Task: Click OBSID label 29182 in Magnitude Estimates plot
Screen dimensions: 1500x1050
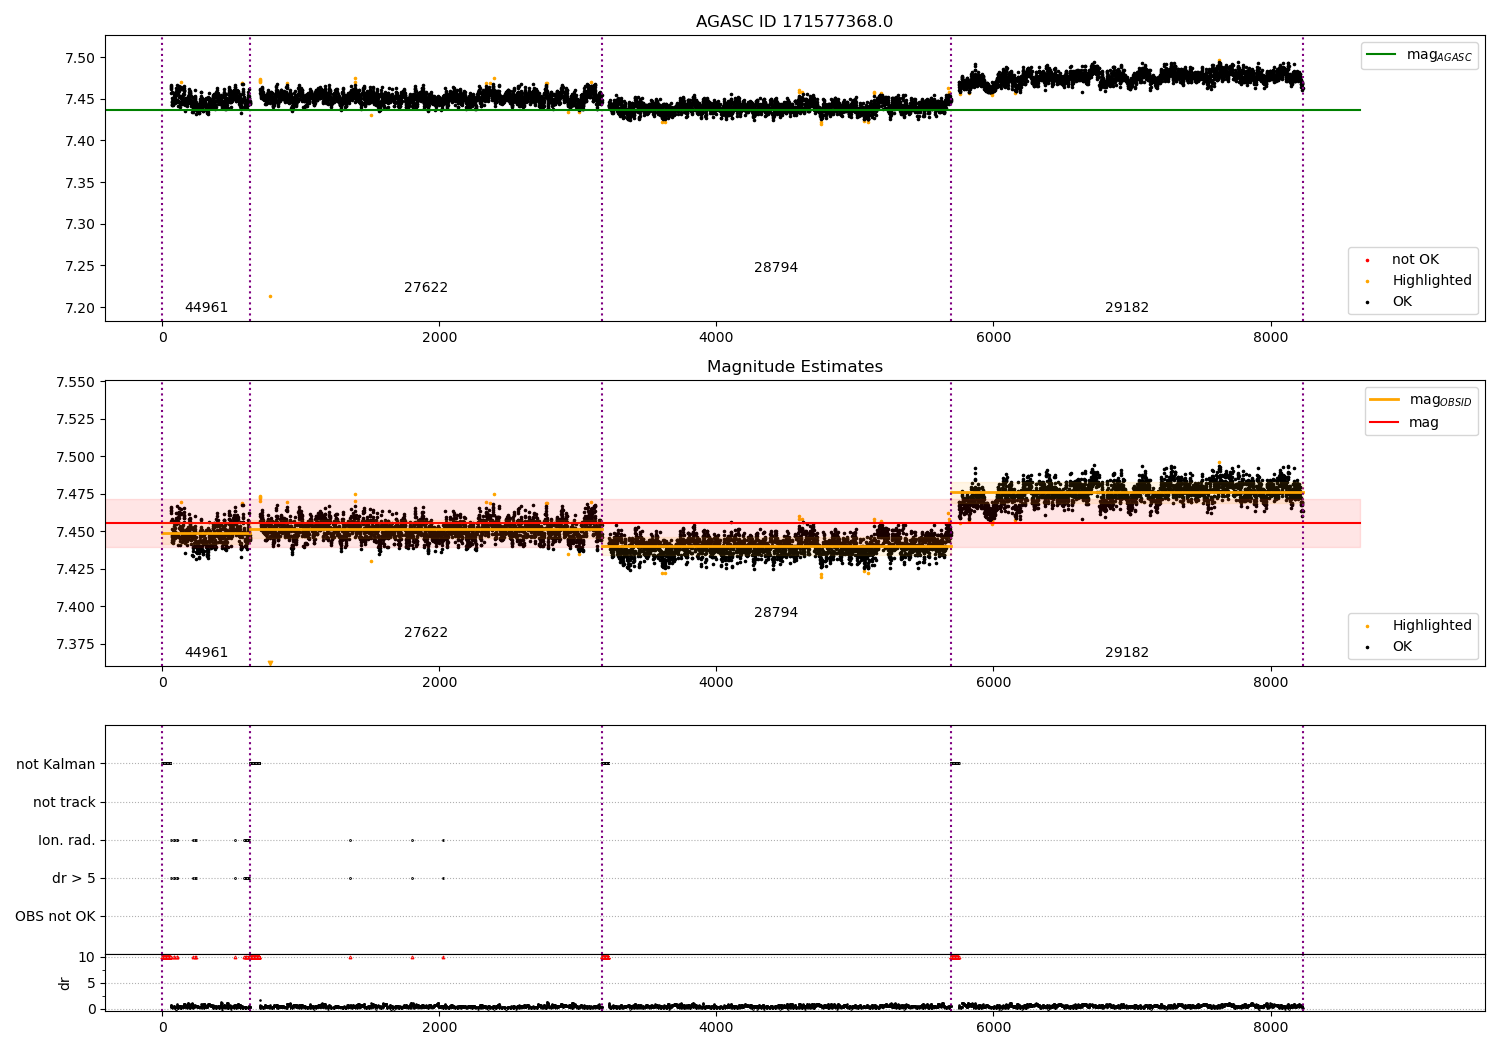Action: point(1127,653)
